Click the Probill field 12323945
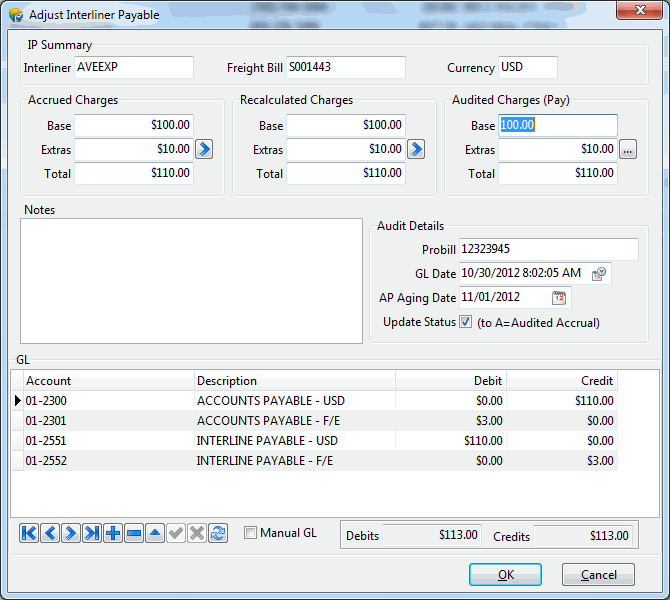Viewport: 670px width, 600px height. [549, 249]
